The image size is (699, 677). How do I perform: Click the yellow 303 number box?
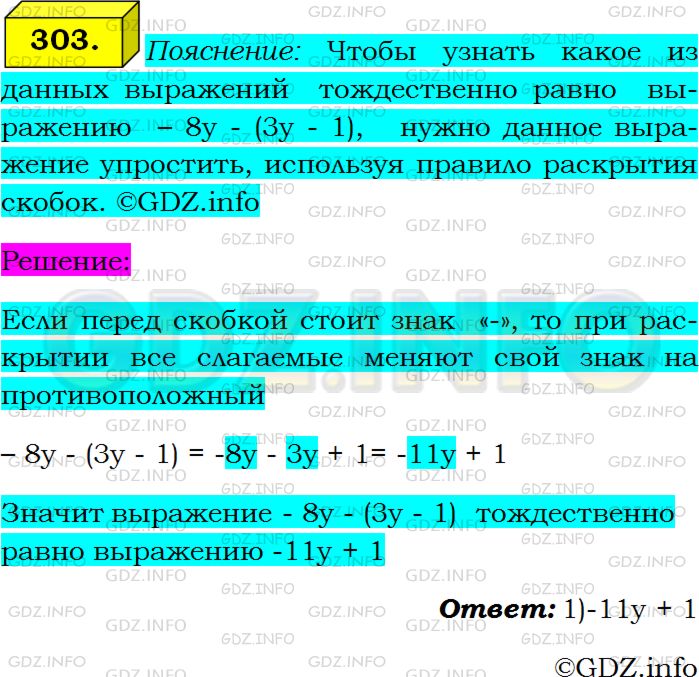point(71,35)
